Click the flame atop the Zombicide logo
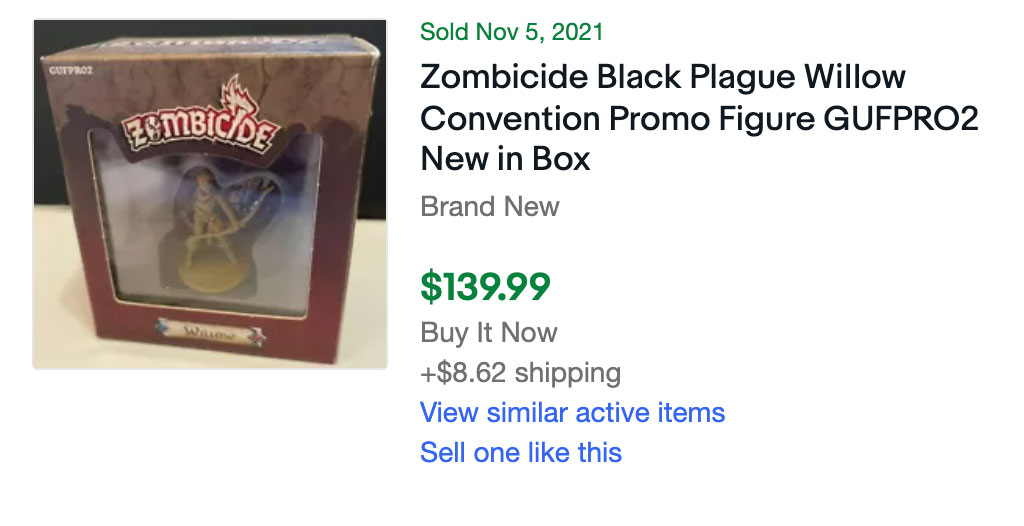The width and height of the screenshot is (1024, 526). point(238,98)
